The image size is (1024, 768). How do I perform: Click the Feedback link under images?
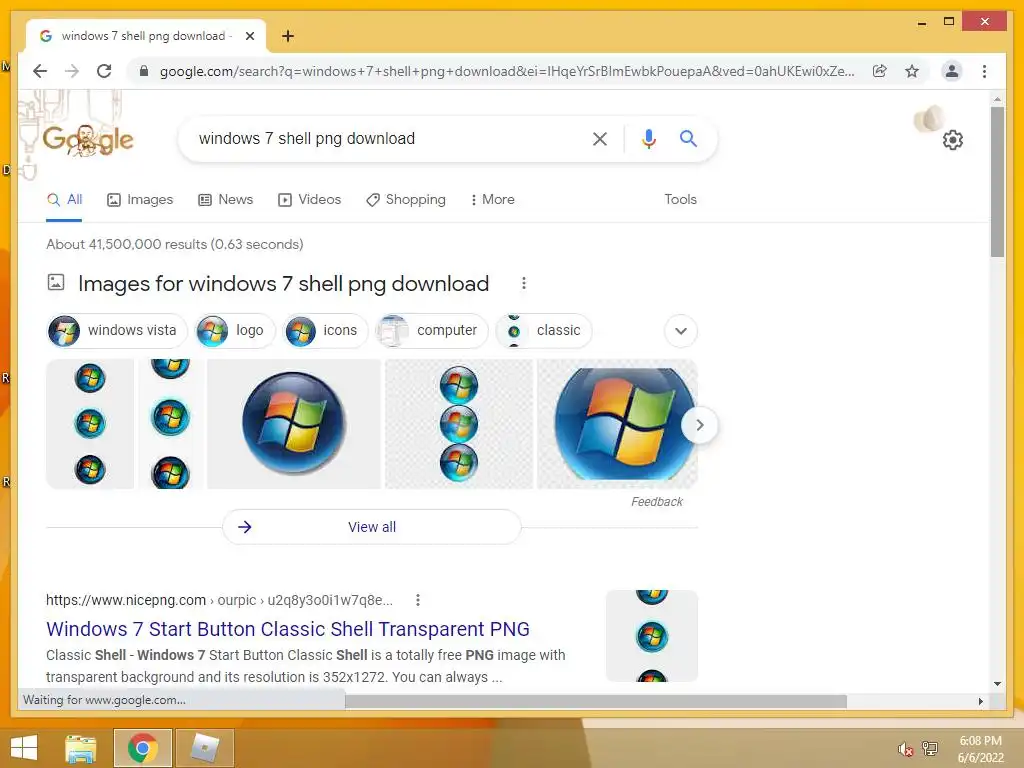coord(656,502)
